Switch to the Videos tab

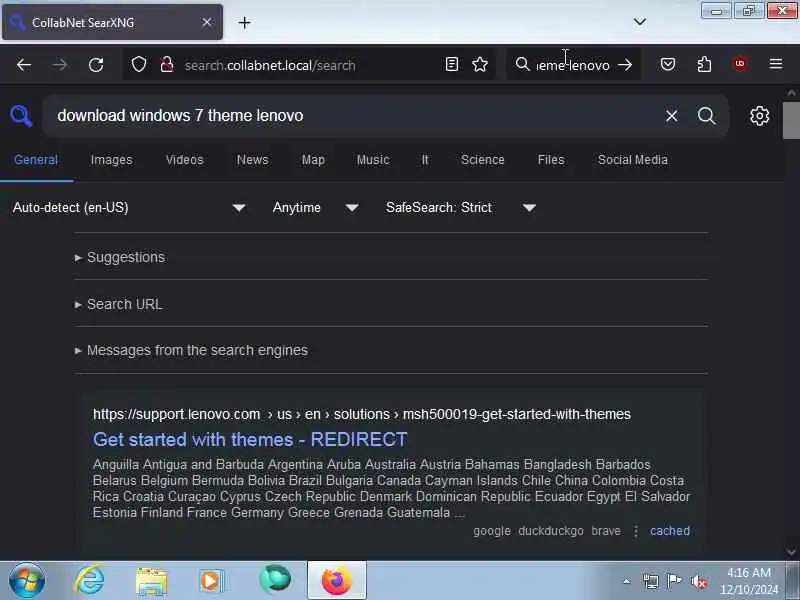(184, 160)
